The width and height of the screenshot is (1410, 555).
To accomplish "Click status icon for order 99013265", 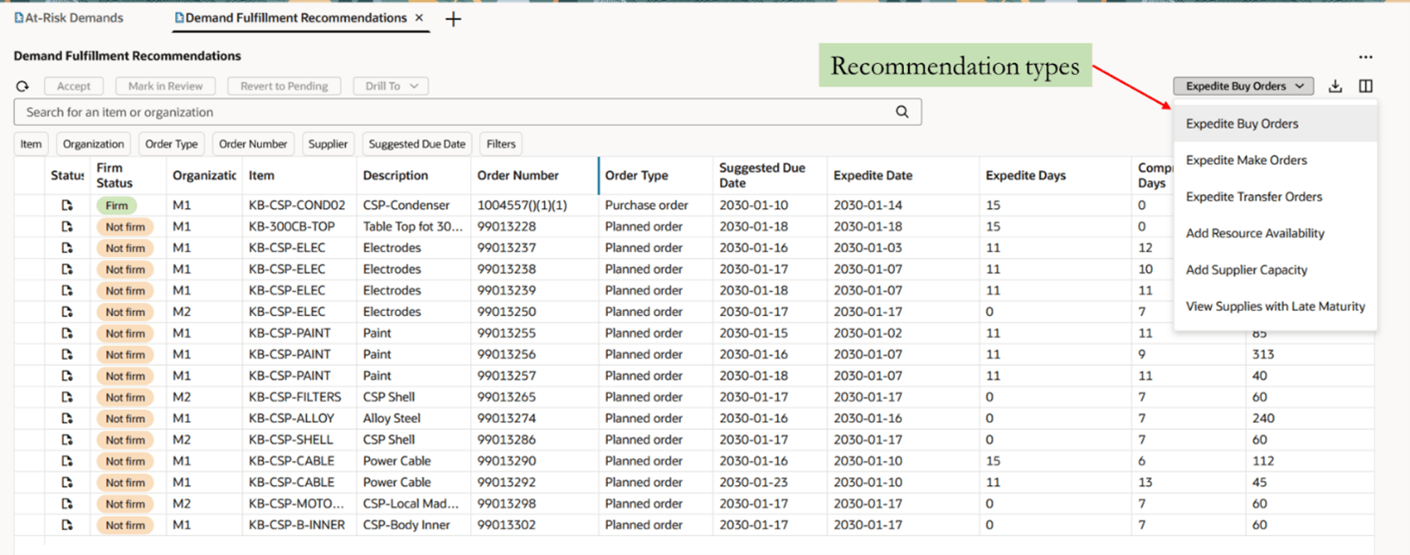I will tap(67, 397).
